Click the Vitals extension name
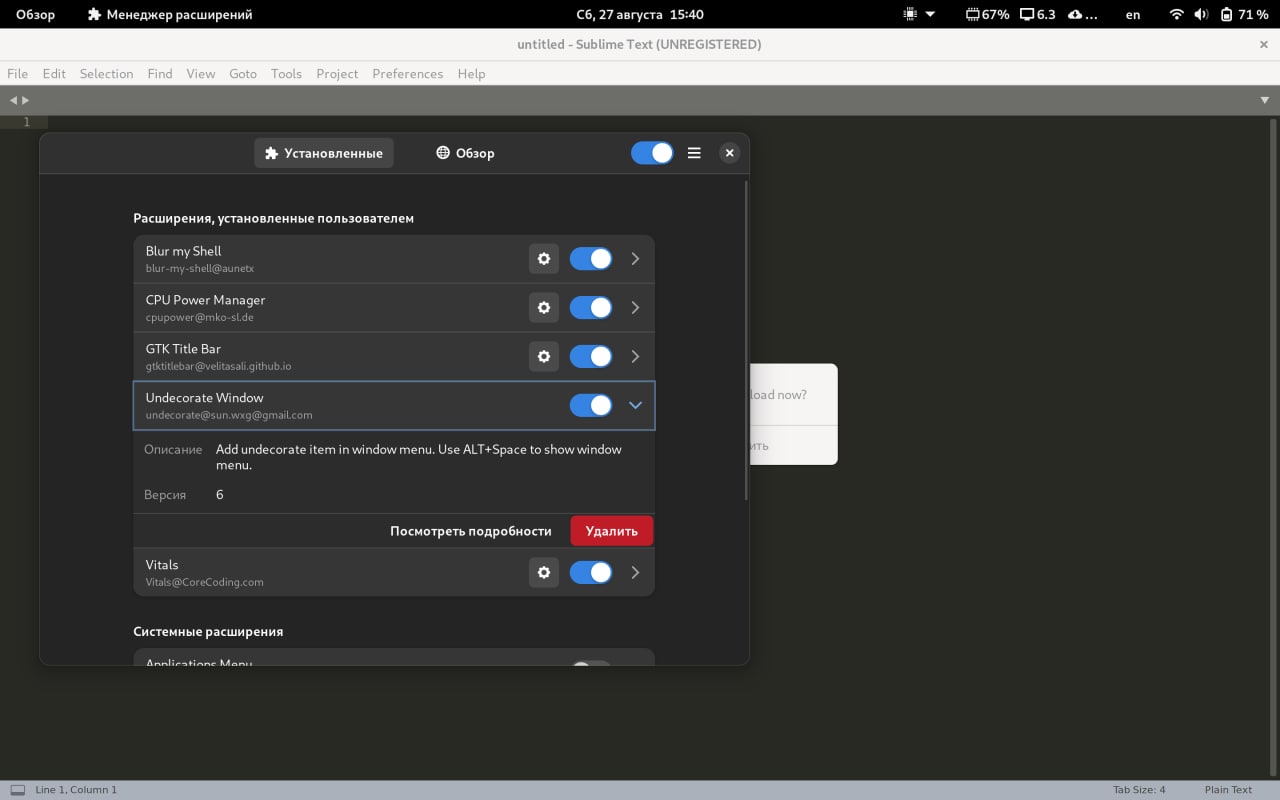Viewport: 1280px width, 800px height. click(161, 565)
